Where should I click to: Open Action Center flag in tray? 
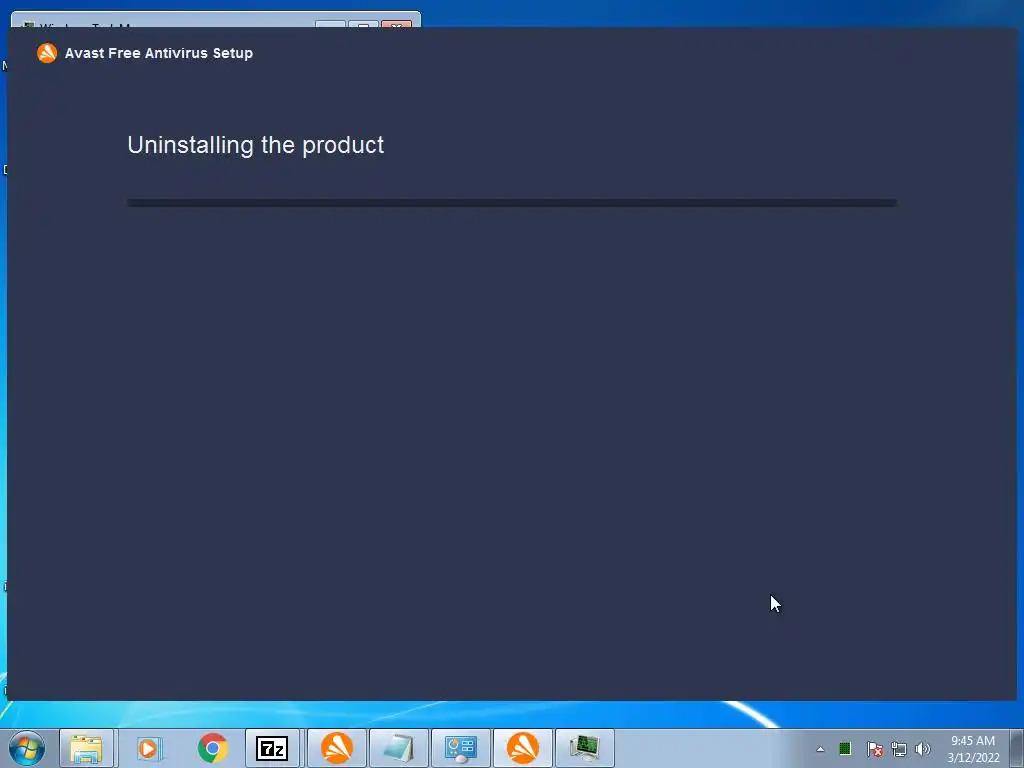click(874, 749)
